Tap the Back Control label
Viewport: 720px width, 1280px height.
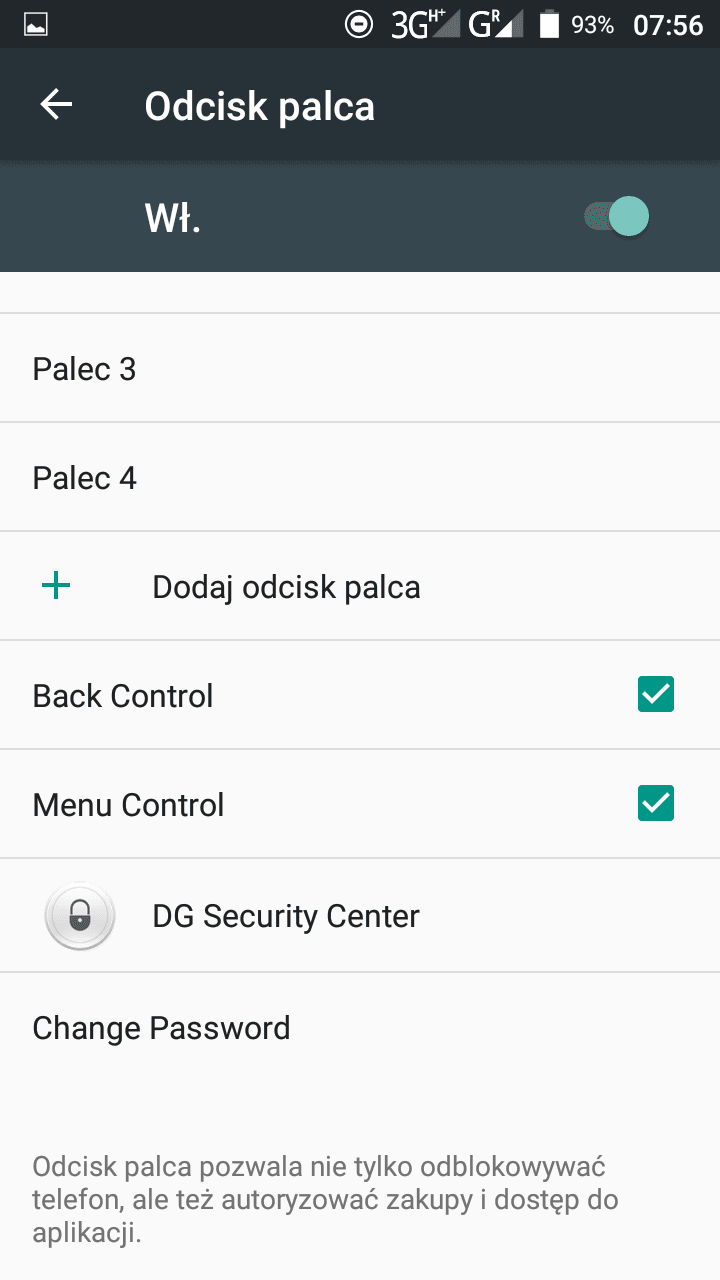tap(123, 696)
